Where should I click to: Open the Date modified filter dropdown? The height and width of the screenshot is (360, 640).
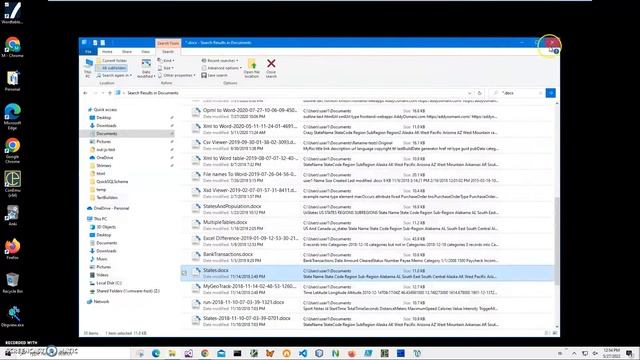pos(146,68)
